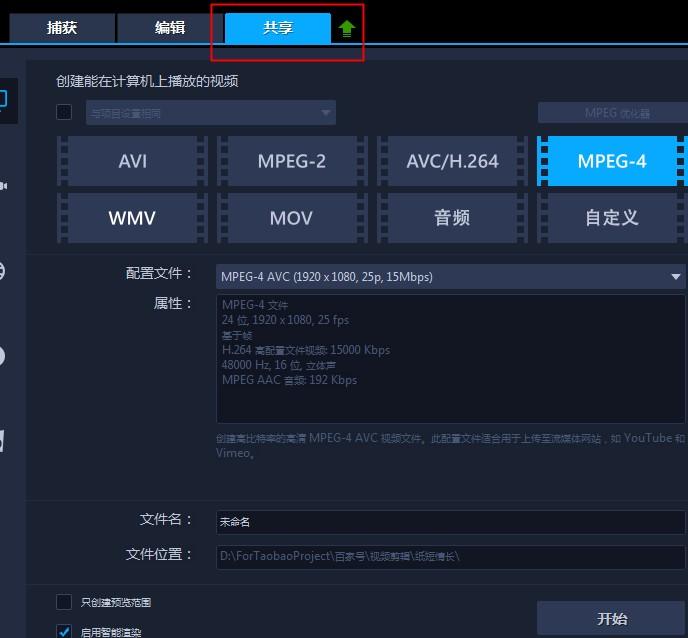
Task: Click the profile description mentioning YouTube
Action: coord(451,445)
